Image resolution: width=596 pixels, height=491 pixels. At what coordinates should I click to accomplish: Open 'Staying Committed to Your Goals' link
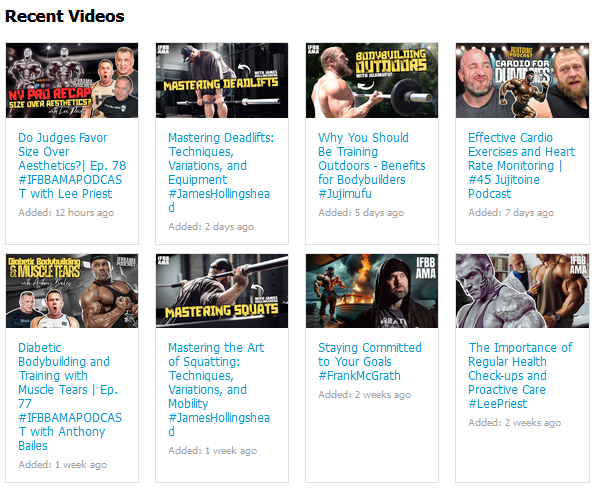pos(369,361)
